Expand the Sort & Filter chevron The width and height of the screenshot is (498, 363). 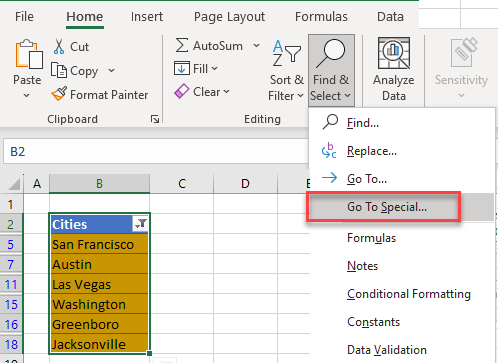click(300, 96)
